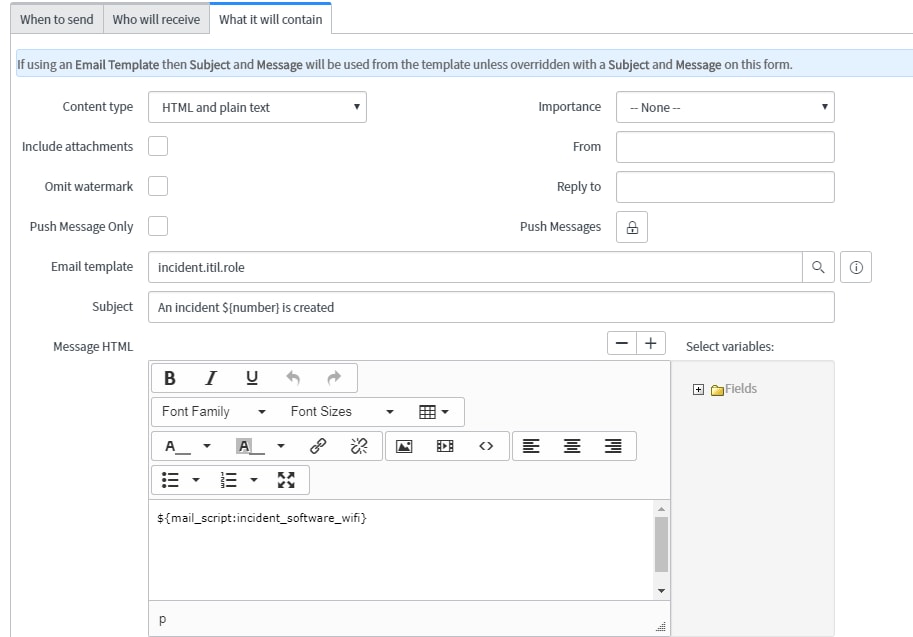Apply underline formatting in the editor
Image resolution: width=913 pixels, height=637 pixels.
tap(252, 378)
